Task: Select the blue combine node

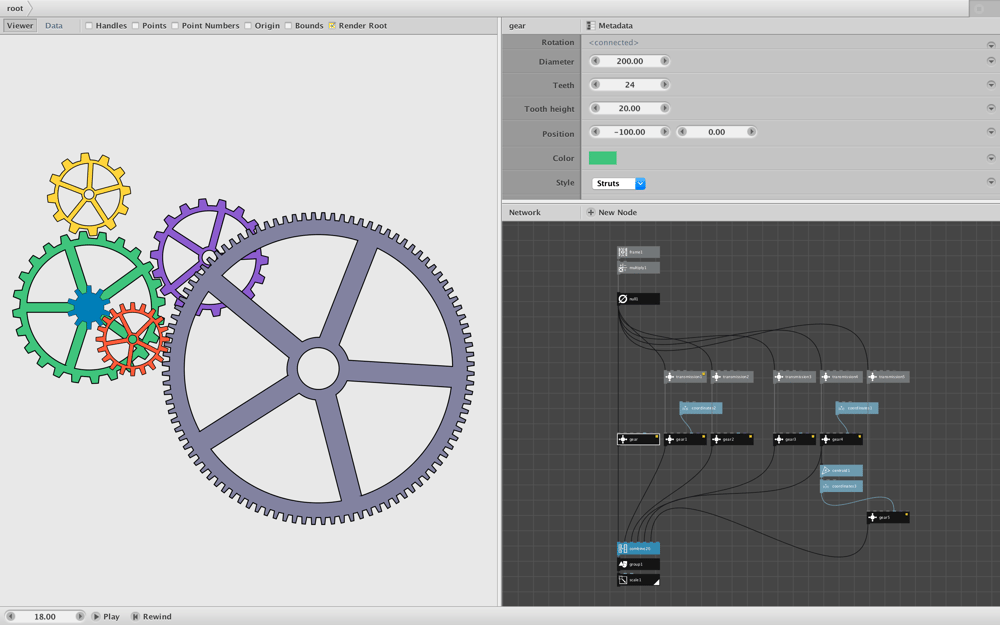Action: (x=638, y=548)
